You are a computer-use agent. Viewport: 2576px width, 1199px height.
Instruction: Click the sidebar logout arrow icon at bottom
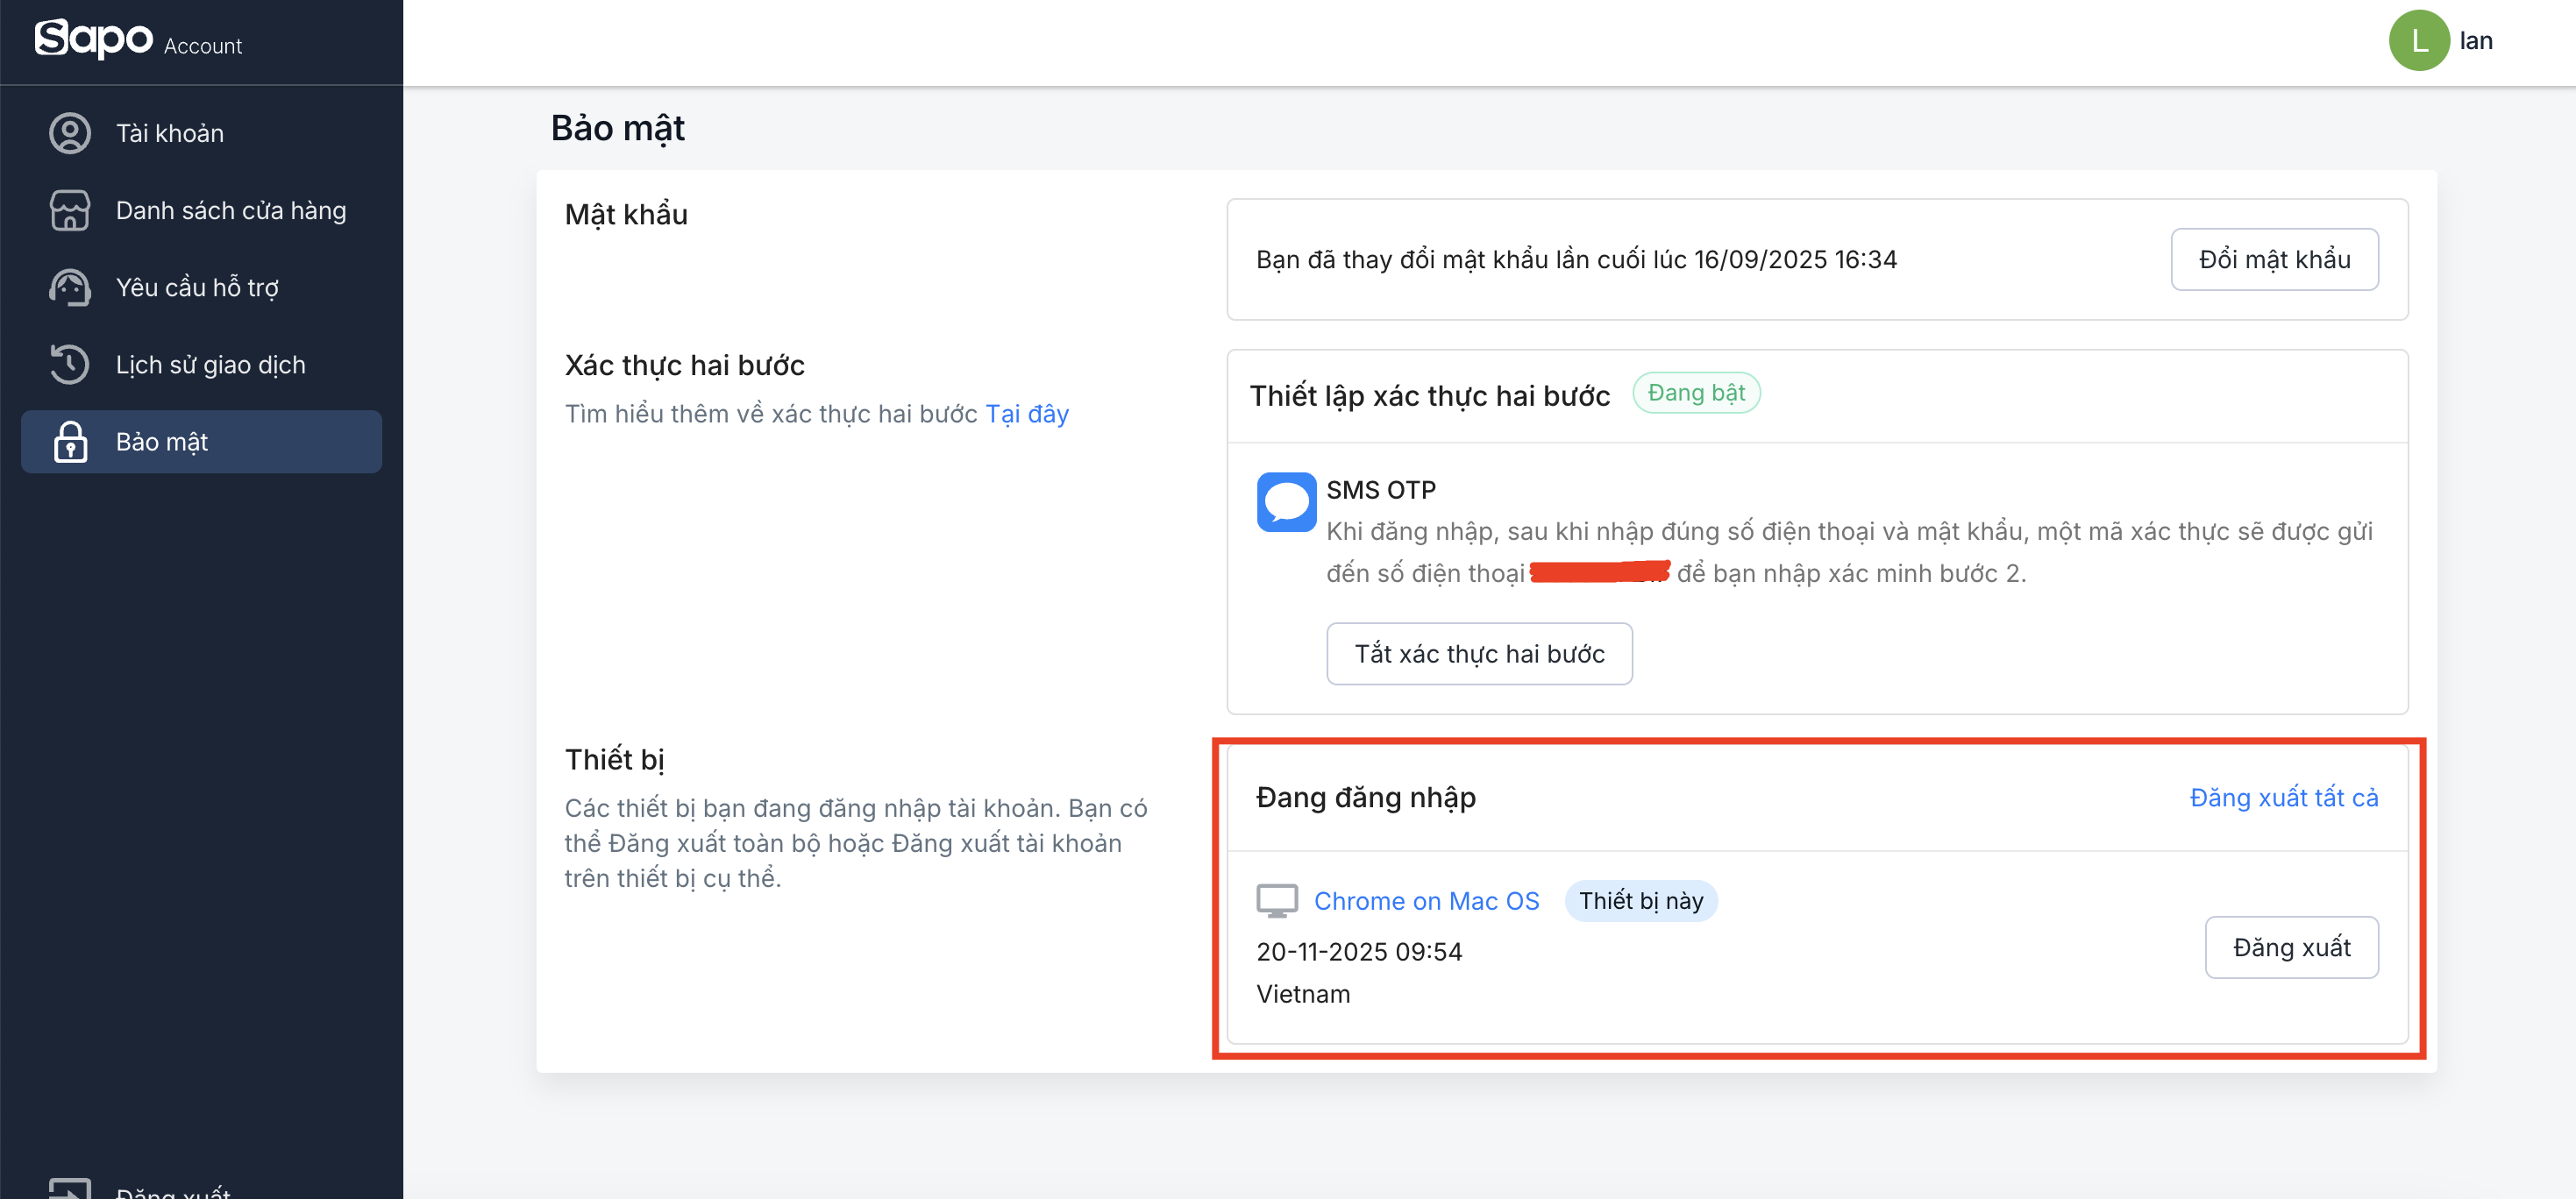(70, 1190)
